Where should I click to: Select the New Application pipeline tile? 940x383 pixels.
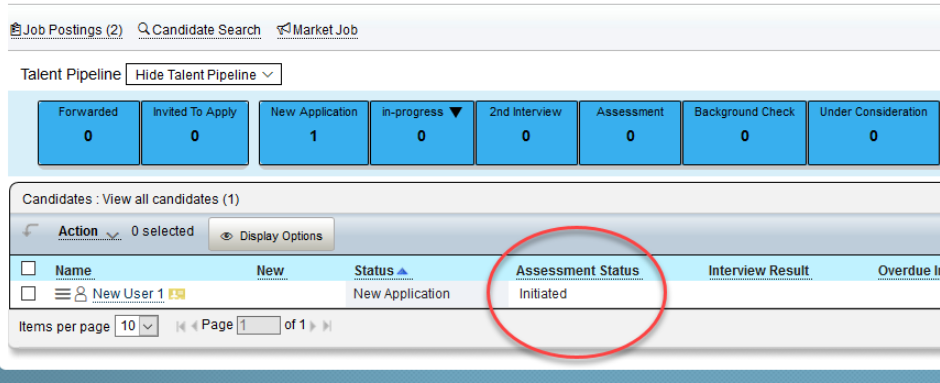point(314,132)
